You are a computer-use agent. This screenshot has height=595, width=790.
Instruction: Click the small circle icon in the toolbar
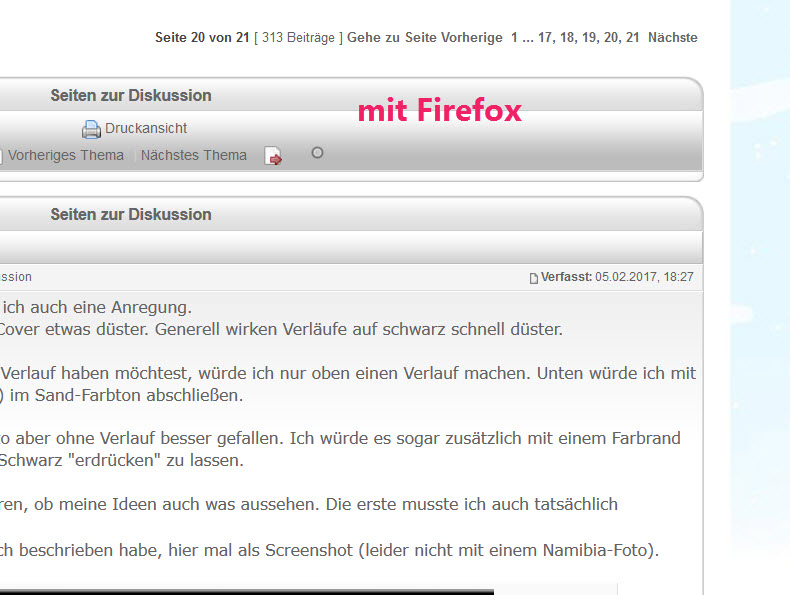(x=317, y=153)
